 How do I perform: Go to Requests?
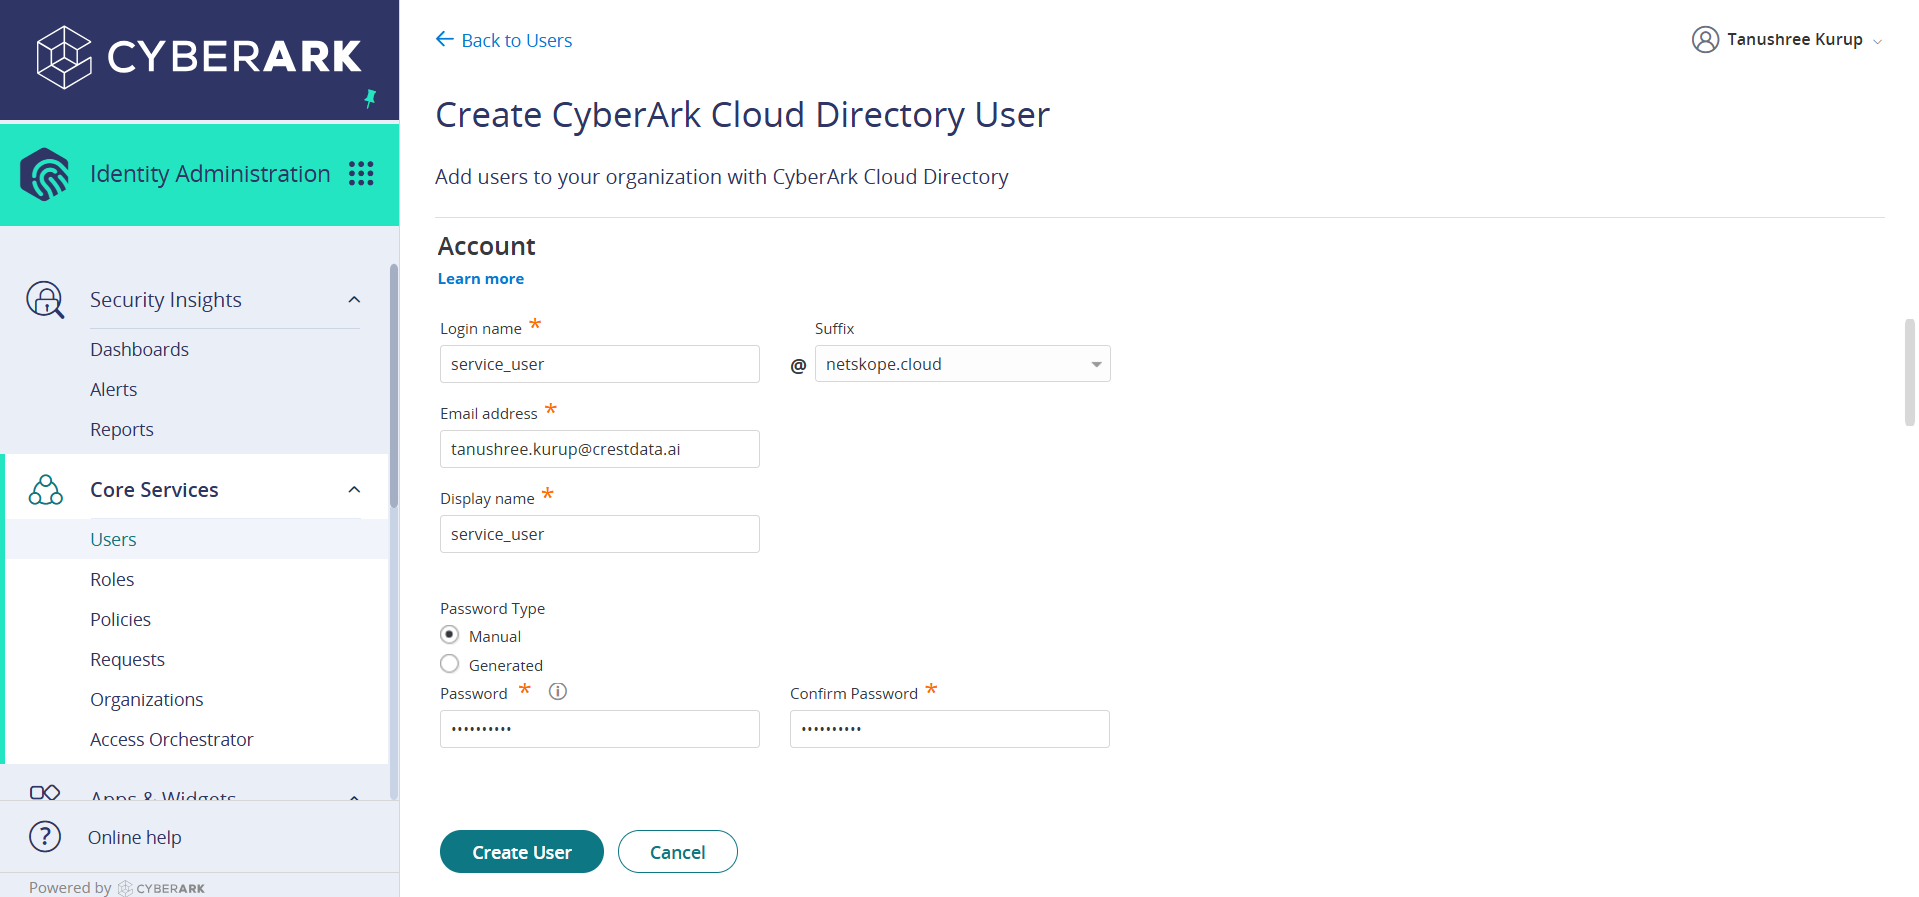(x=127, y=659)
